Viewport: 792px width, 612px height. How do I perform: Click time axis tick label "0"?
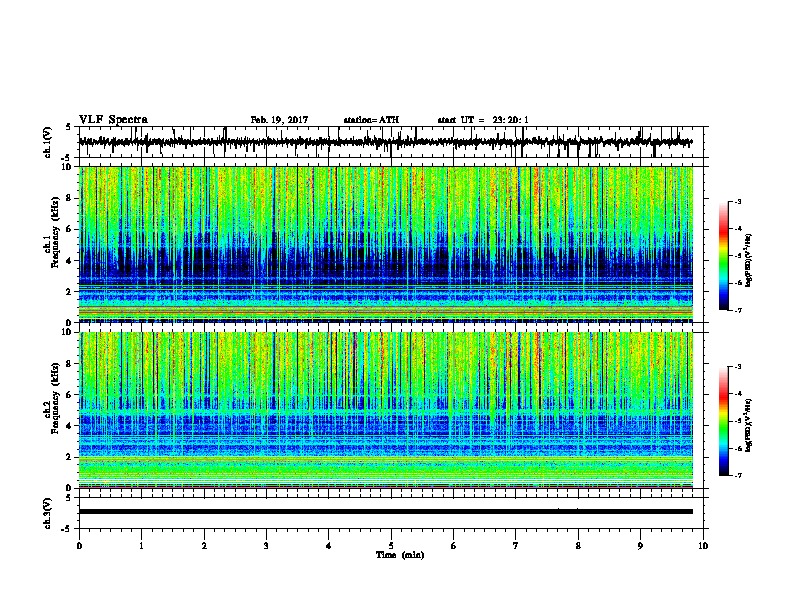coord(79,546)
